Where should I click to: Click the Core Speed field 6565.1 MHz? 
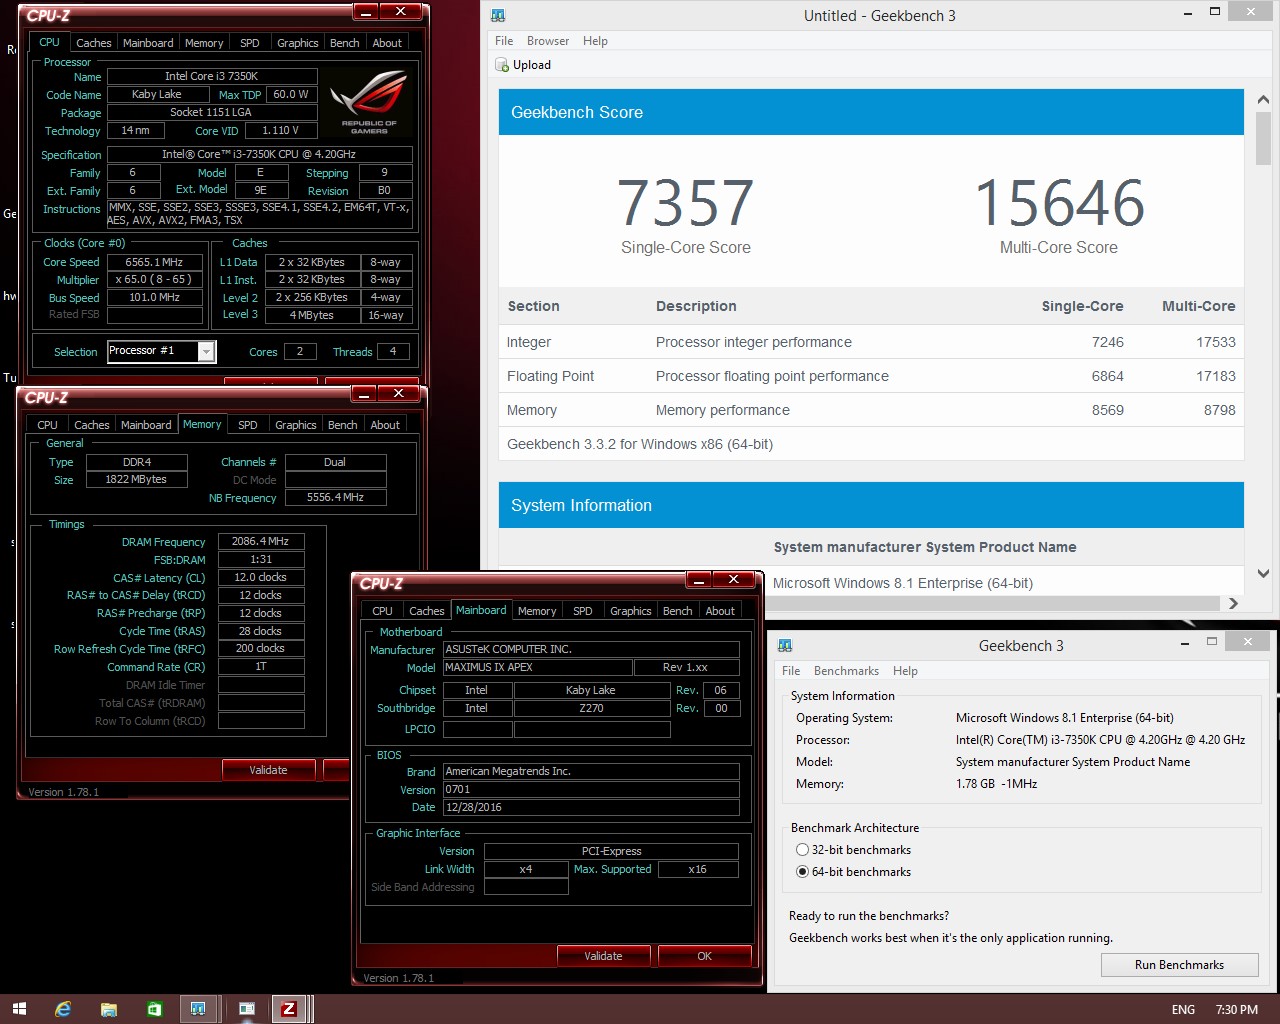(x=155, y=262)
